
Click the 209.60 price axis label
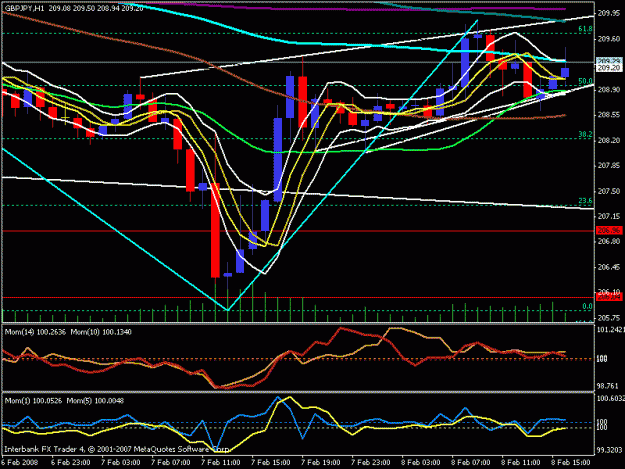609,39
